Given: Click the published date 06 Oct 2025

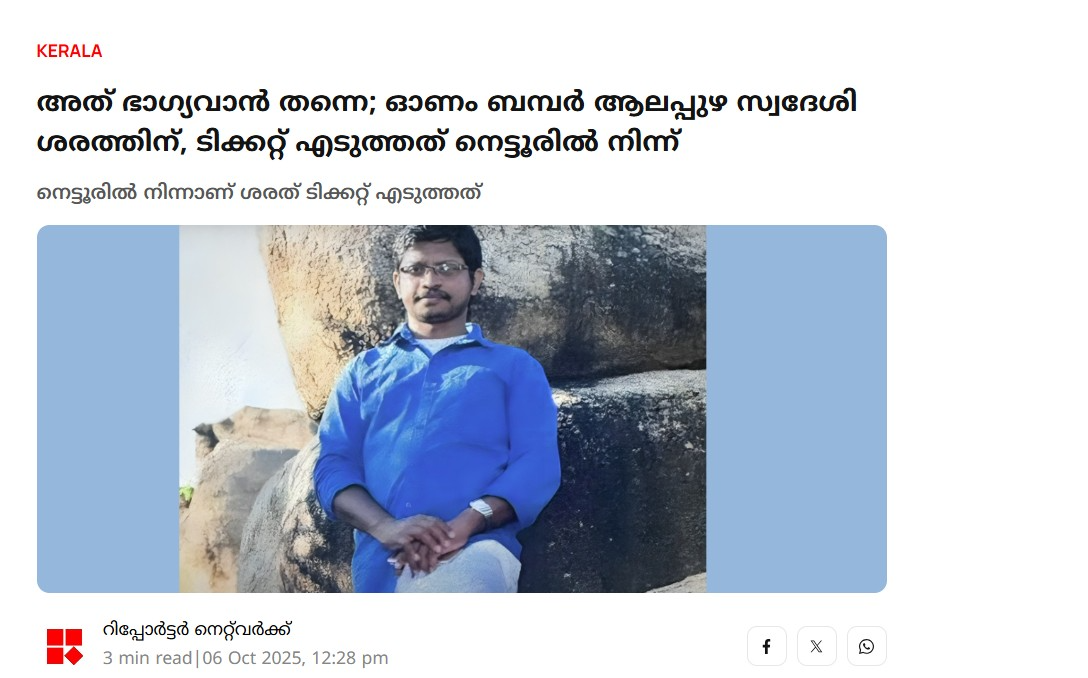Looking at the screenshot, I should [x=251, y=658].
